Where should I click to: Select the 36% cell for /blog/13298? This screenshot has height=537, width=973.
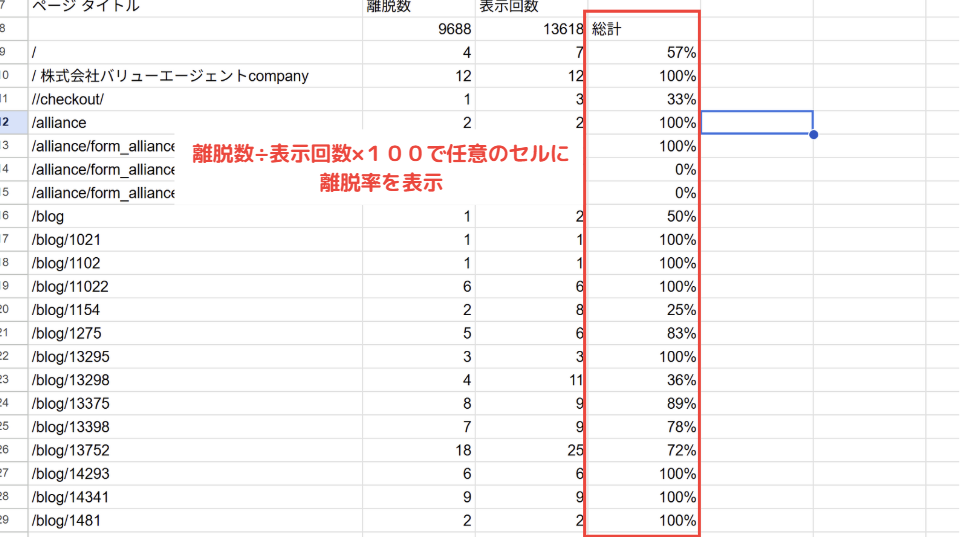[643, 380]
